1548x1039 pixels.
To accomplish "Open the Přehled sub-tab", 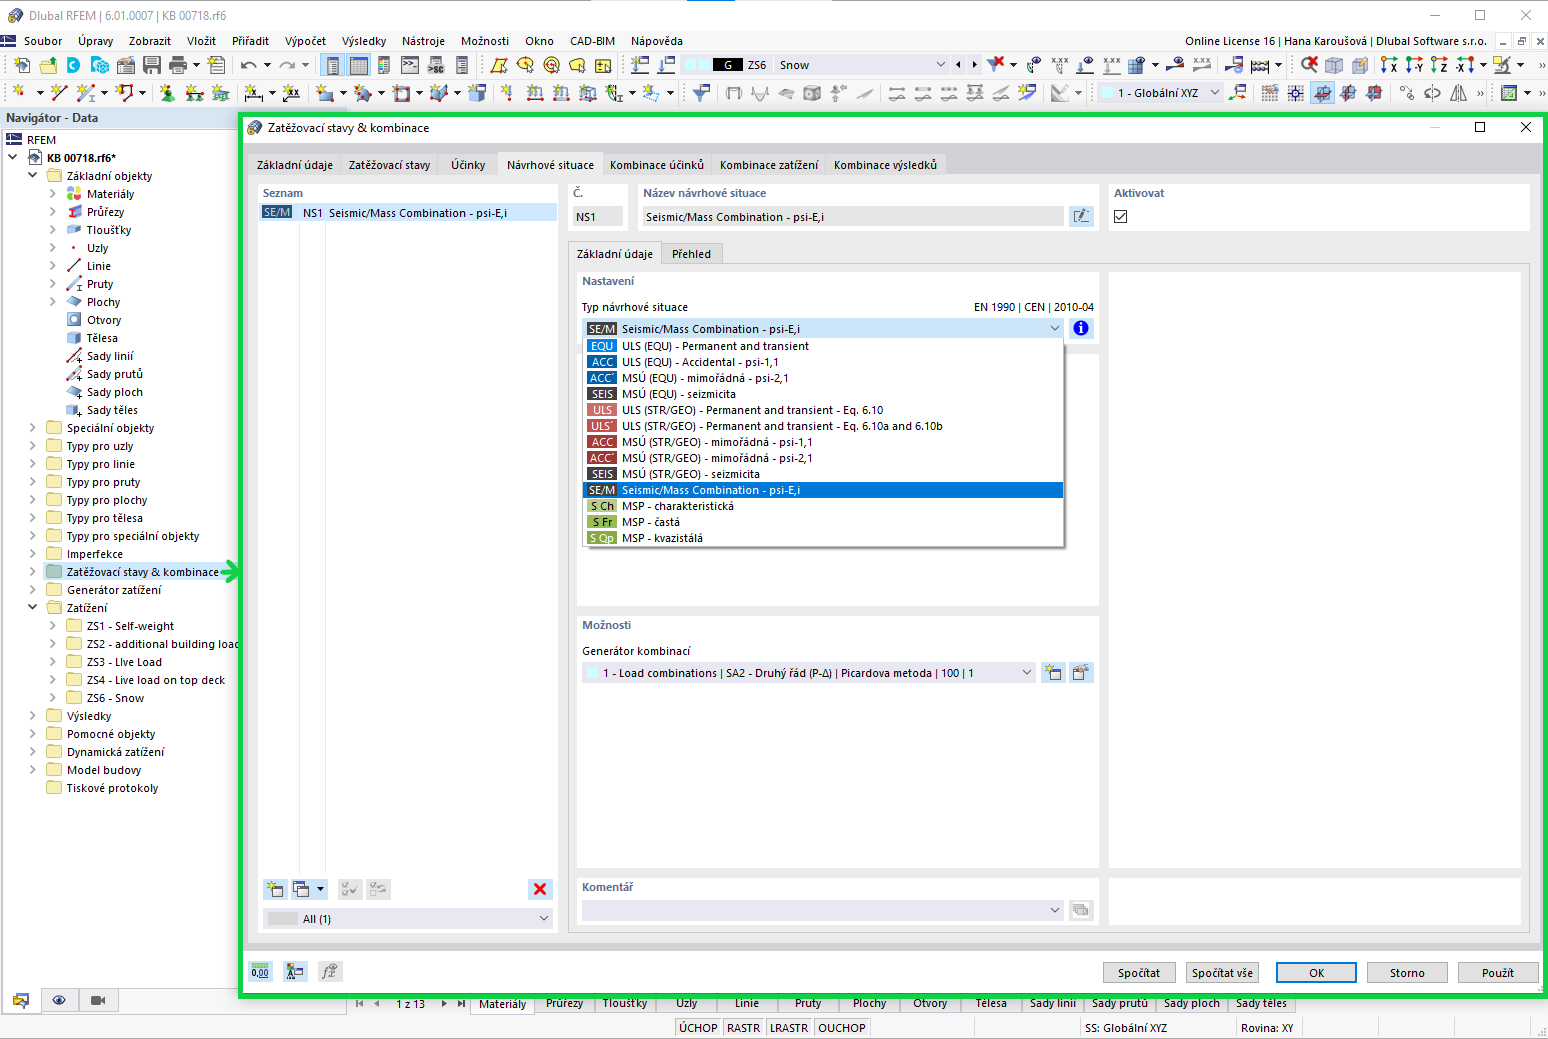I will (x=691, y=254).
